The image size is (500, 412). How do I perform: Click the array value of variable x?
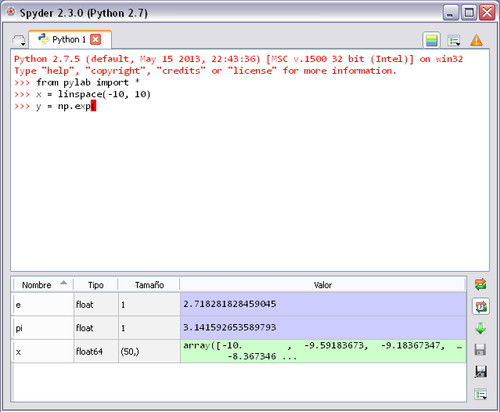coord(323,351)
